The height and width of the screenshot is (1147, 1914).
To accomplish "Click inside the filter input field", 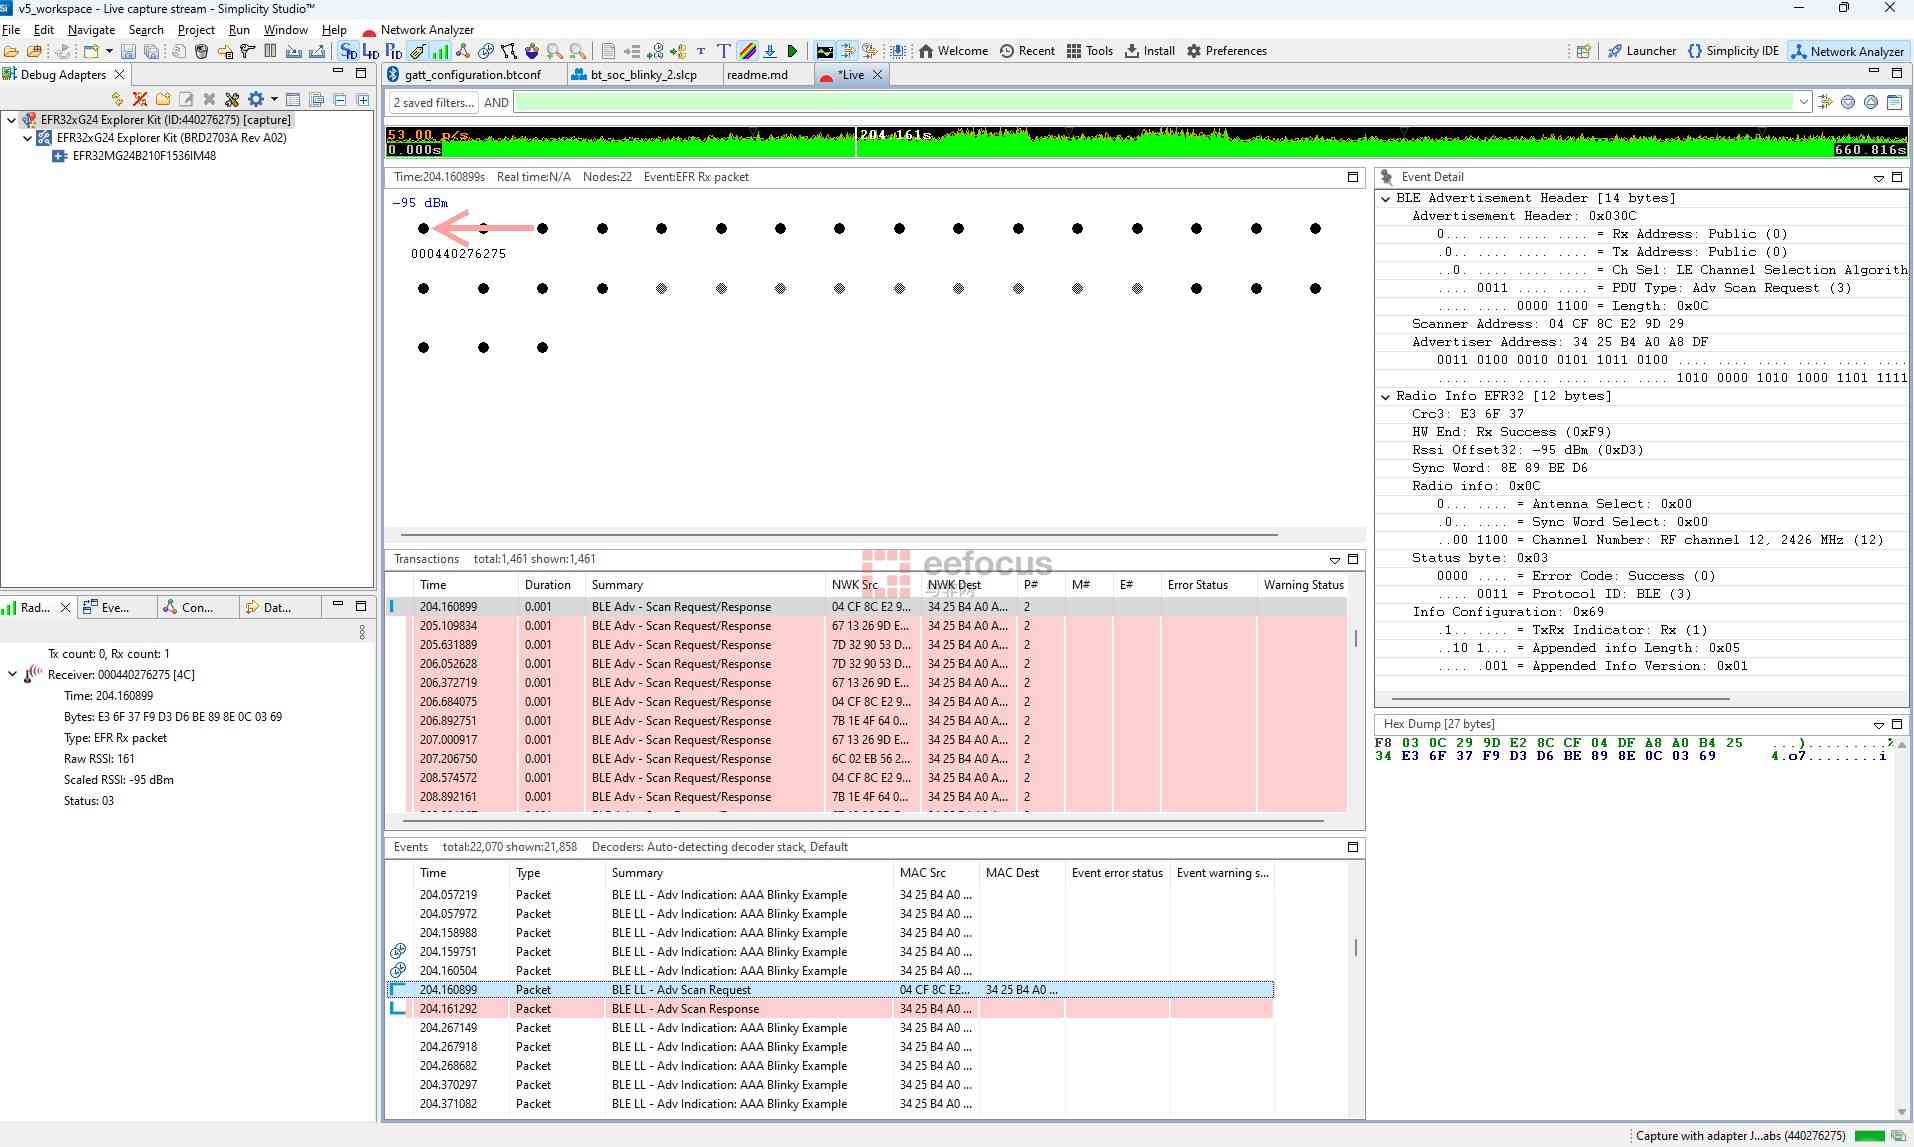I will click(1150, 101).
